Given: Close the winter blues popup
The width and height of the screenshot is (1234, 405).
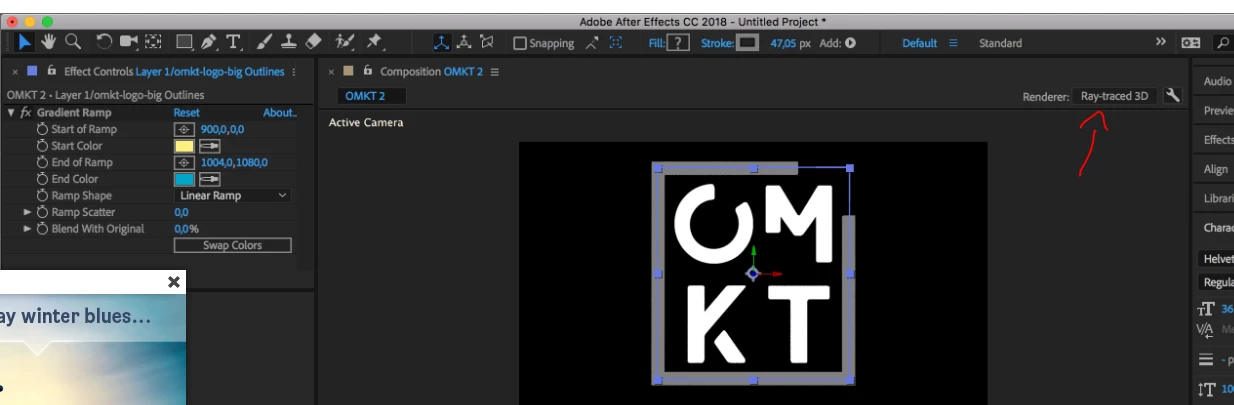Looking at the screenshot, I should pyautogui.click(x=174, y=282).
